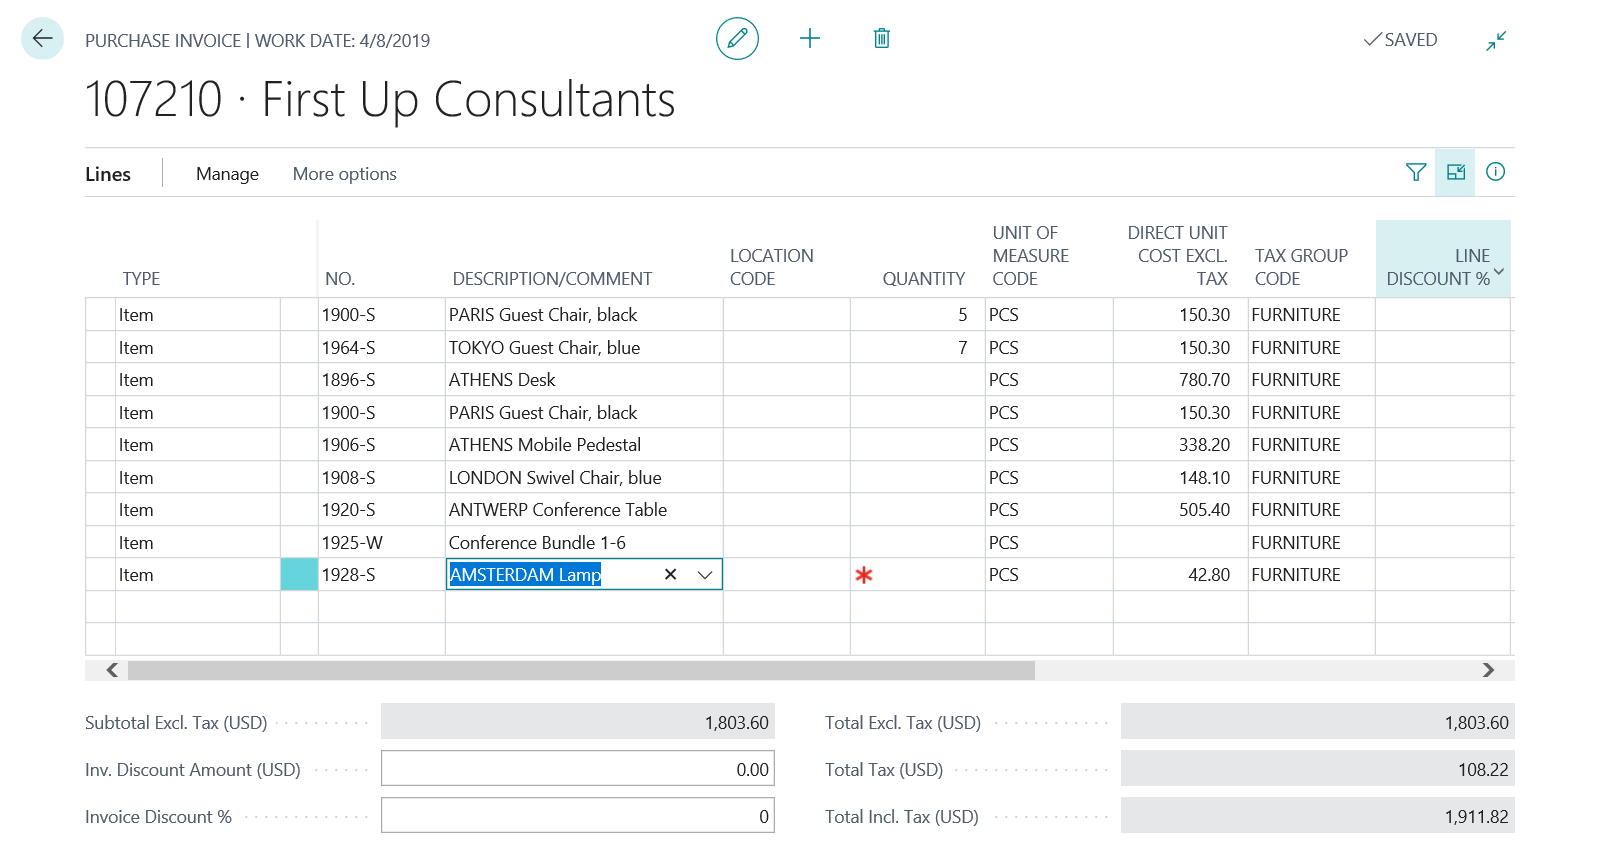Screen dimensions: 1599x854
Task: Toggle the focus mode icon for lines
Action: click(x=1455, y=172)
